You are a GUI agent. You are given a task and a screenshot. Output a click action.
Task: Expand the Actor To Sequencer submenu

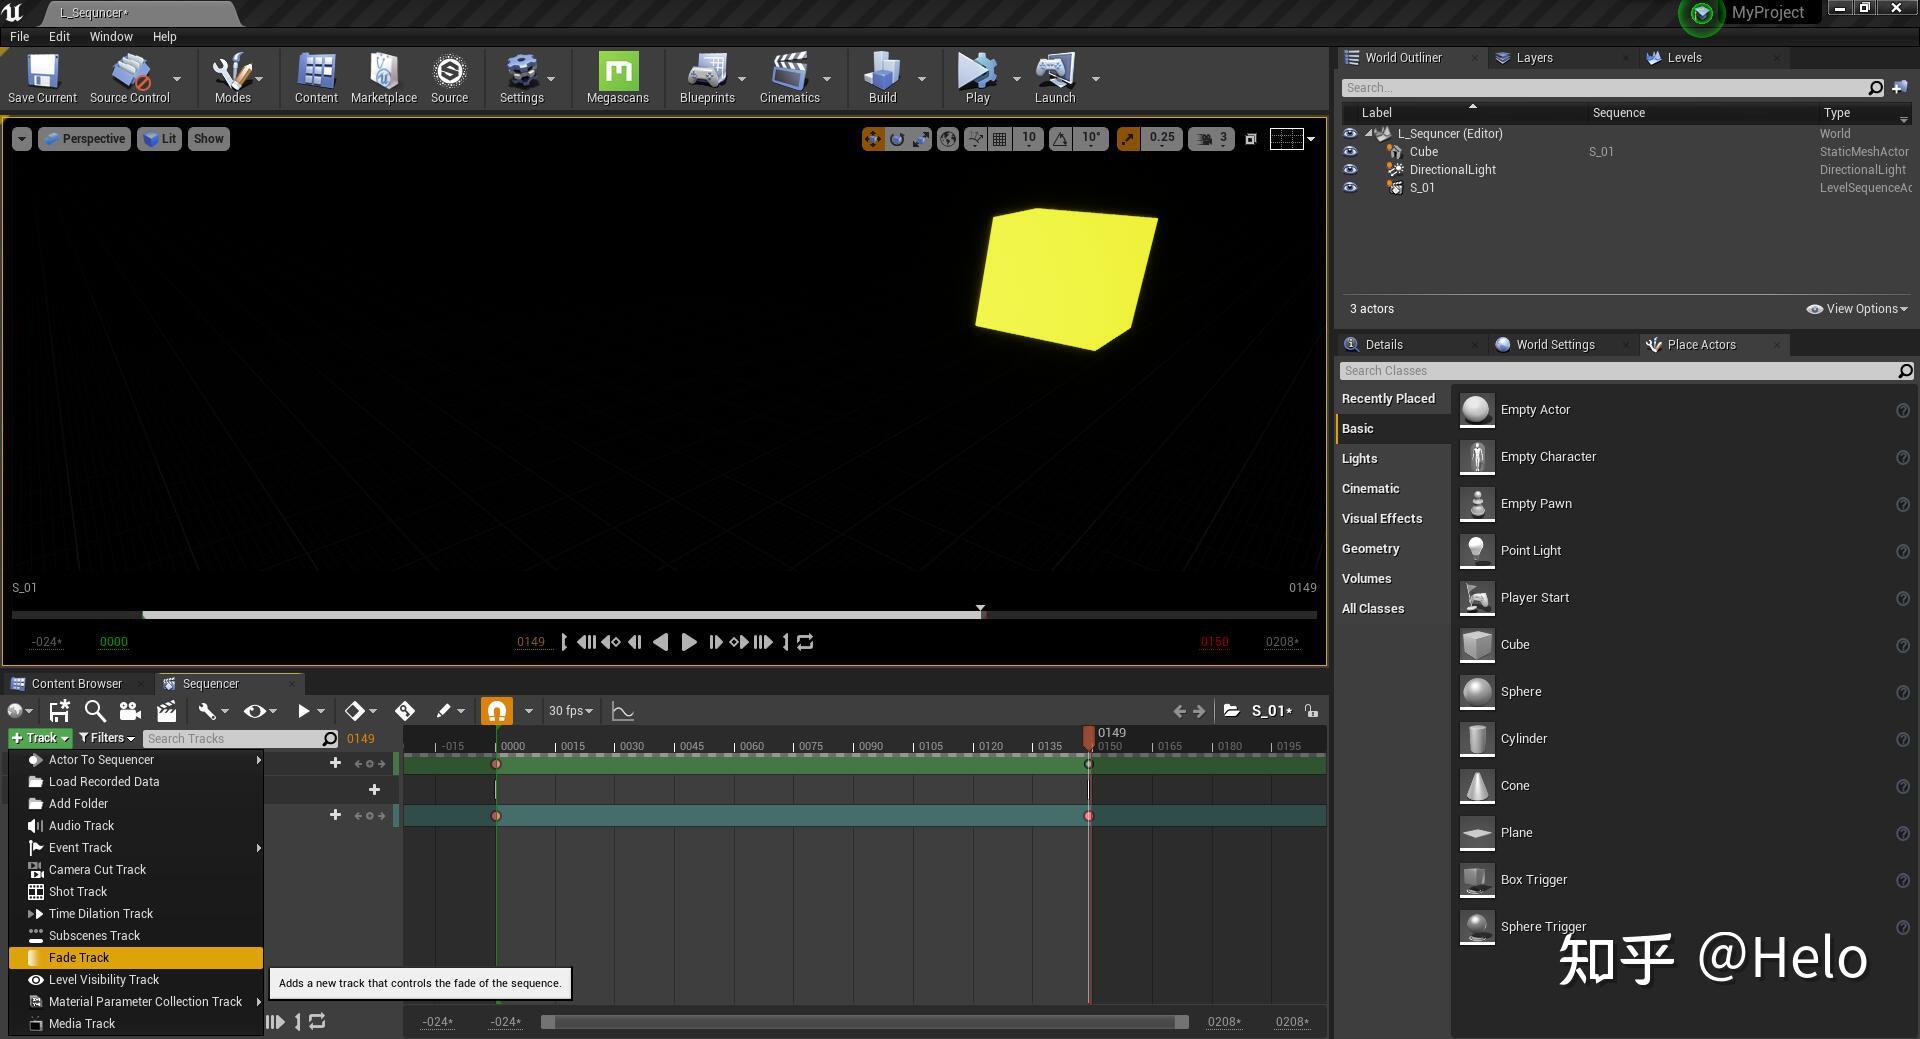click(x=100, y=759)
